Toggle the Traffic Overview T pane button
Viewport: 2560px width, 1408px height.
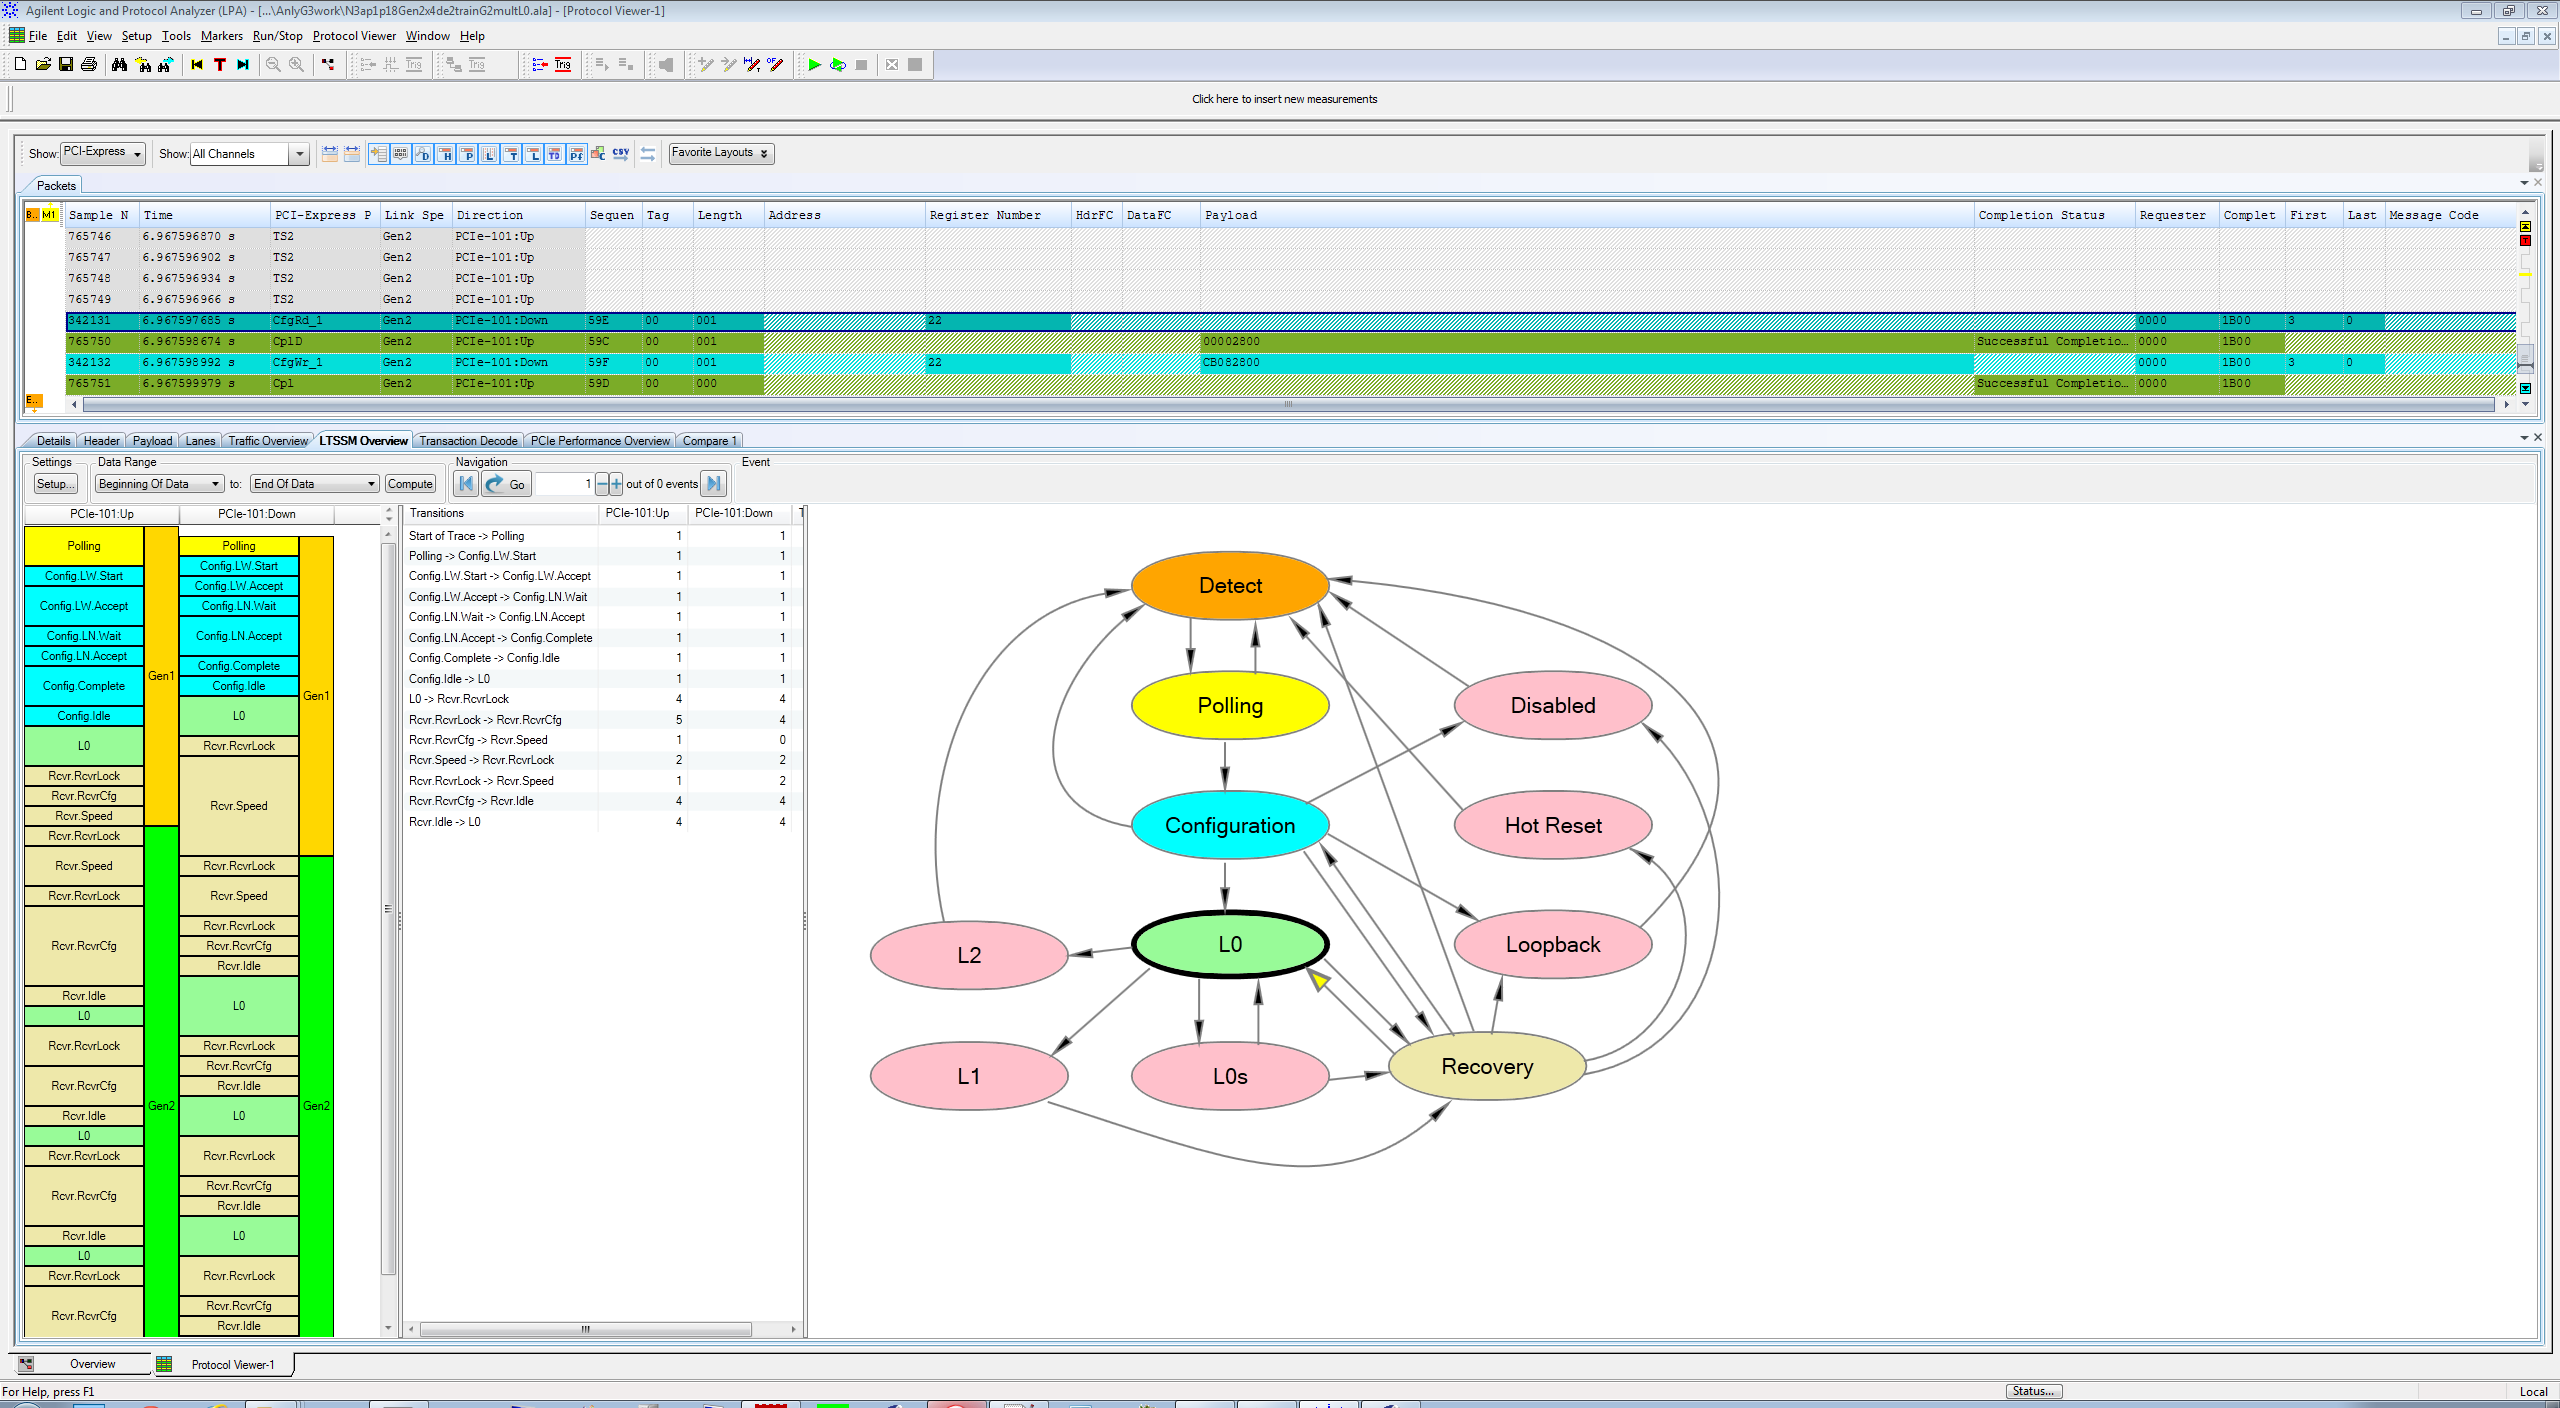tap(511, 154)
